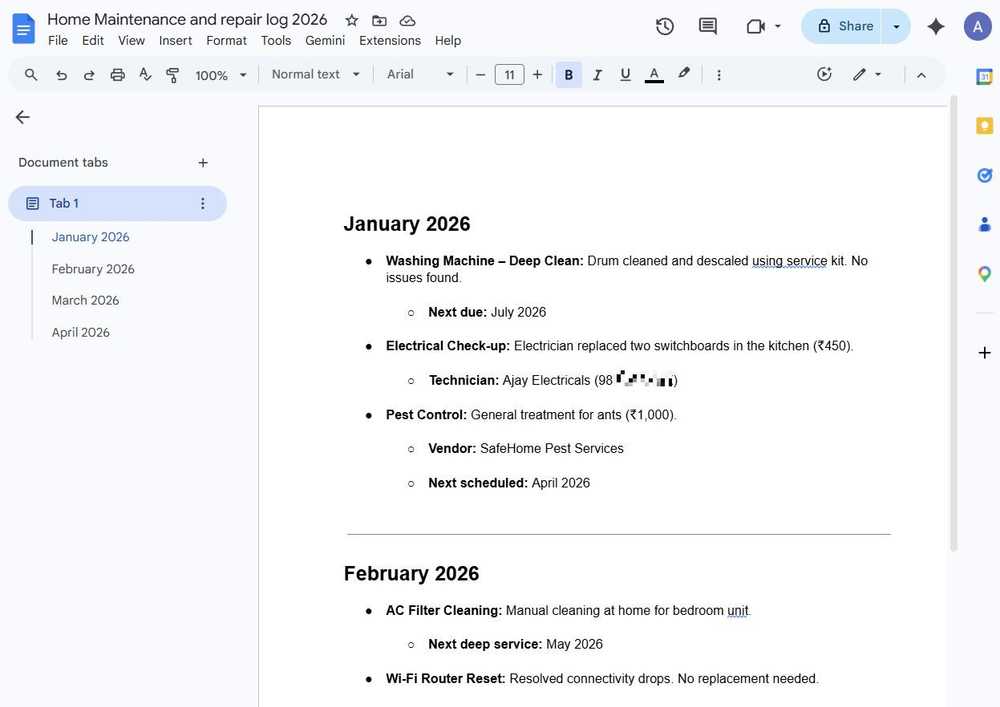This screenshot has height=707, width=1000.
Task: Click the print icon in toolbar
Action: tap(117, 75)
